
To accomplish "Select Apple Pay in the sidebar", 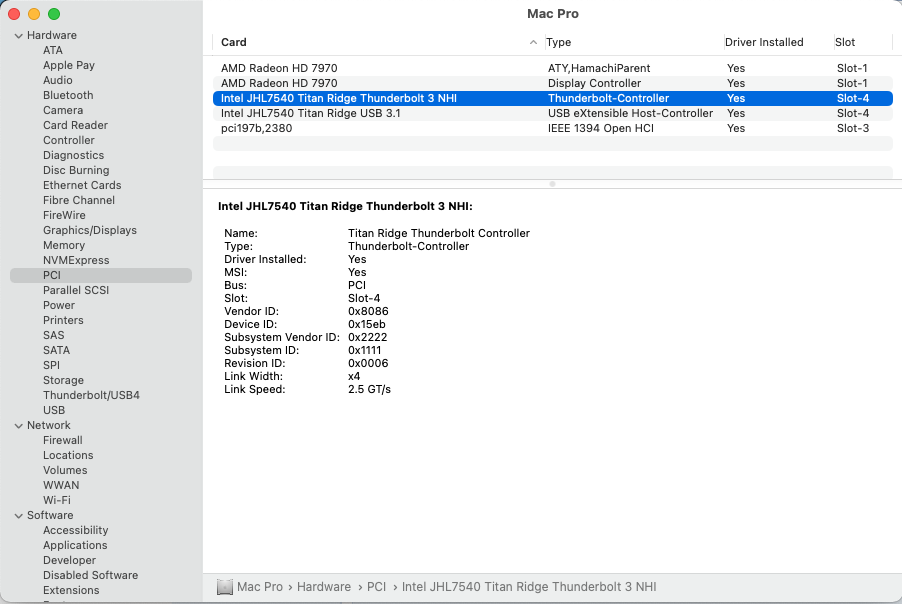I will point(69,65).
